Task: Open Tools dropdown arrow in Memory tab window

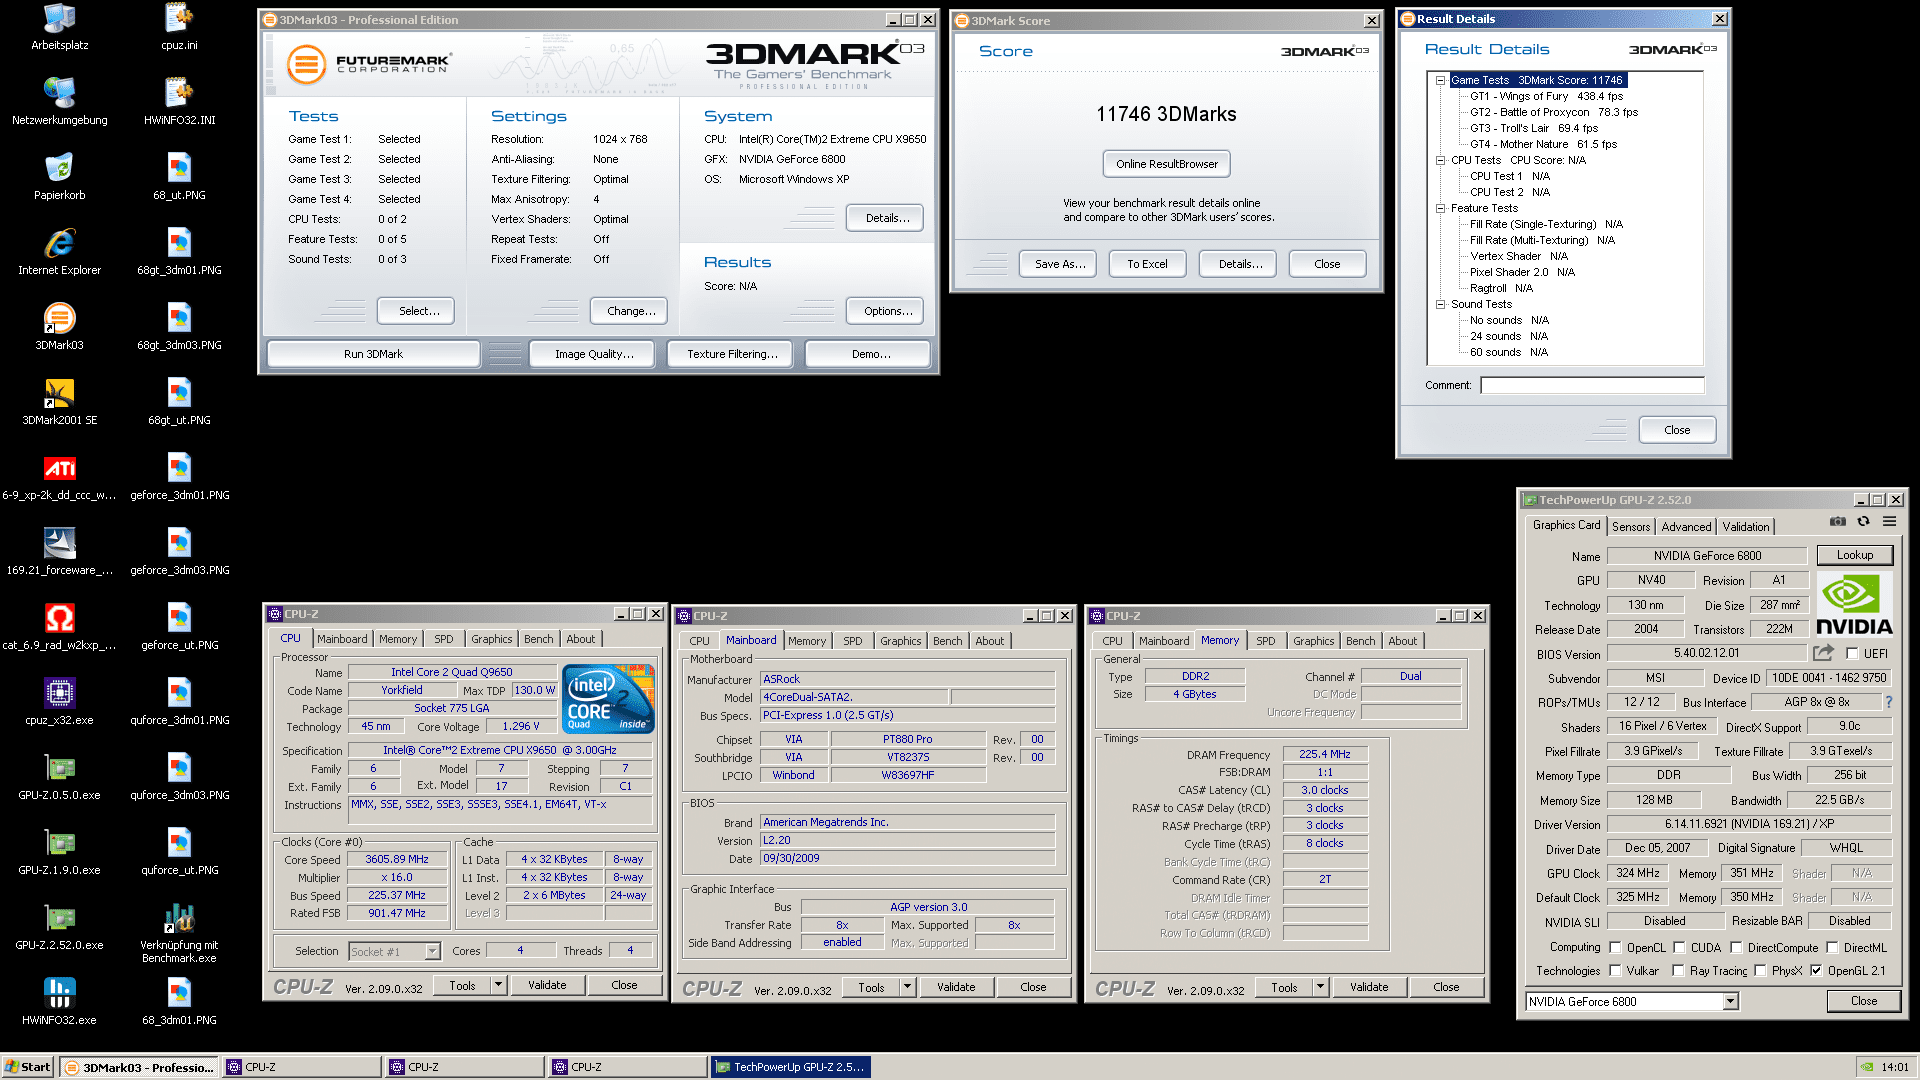Action: coord(1320,987)
